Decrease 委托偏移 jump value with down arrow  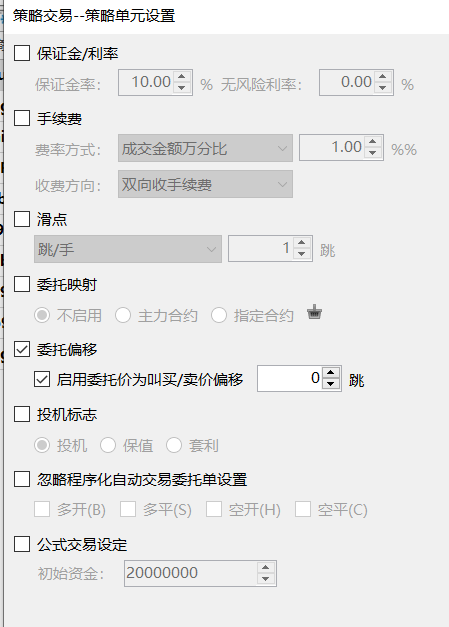pyautogui.click(x=330, y=384)
